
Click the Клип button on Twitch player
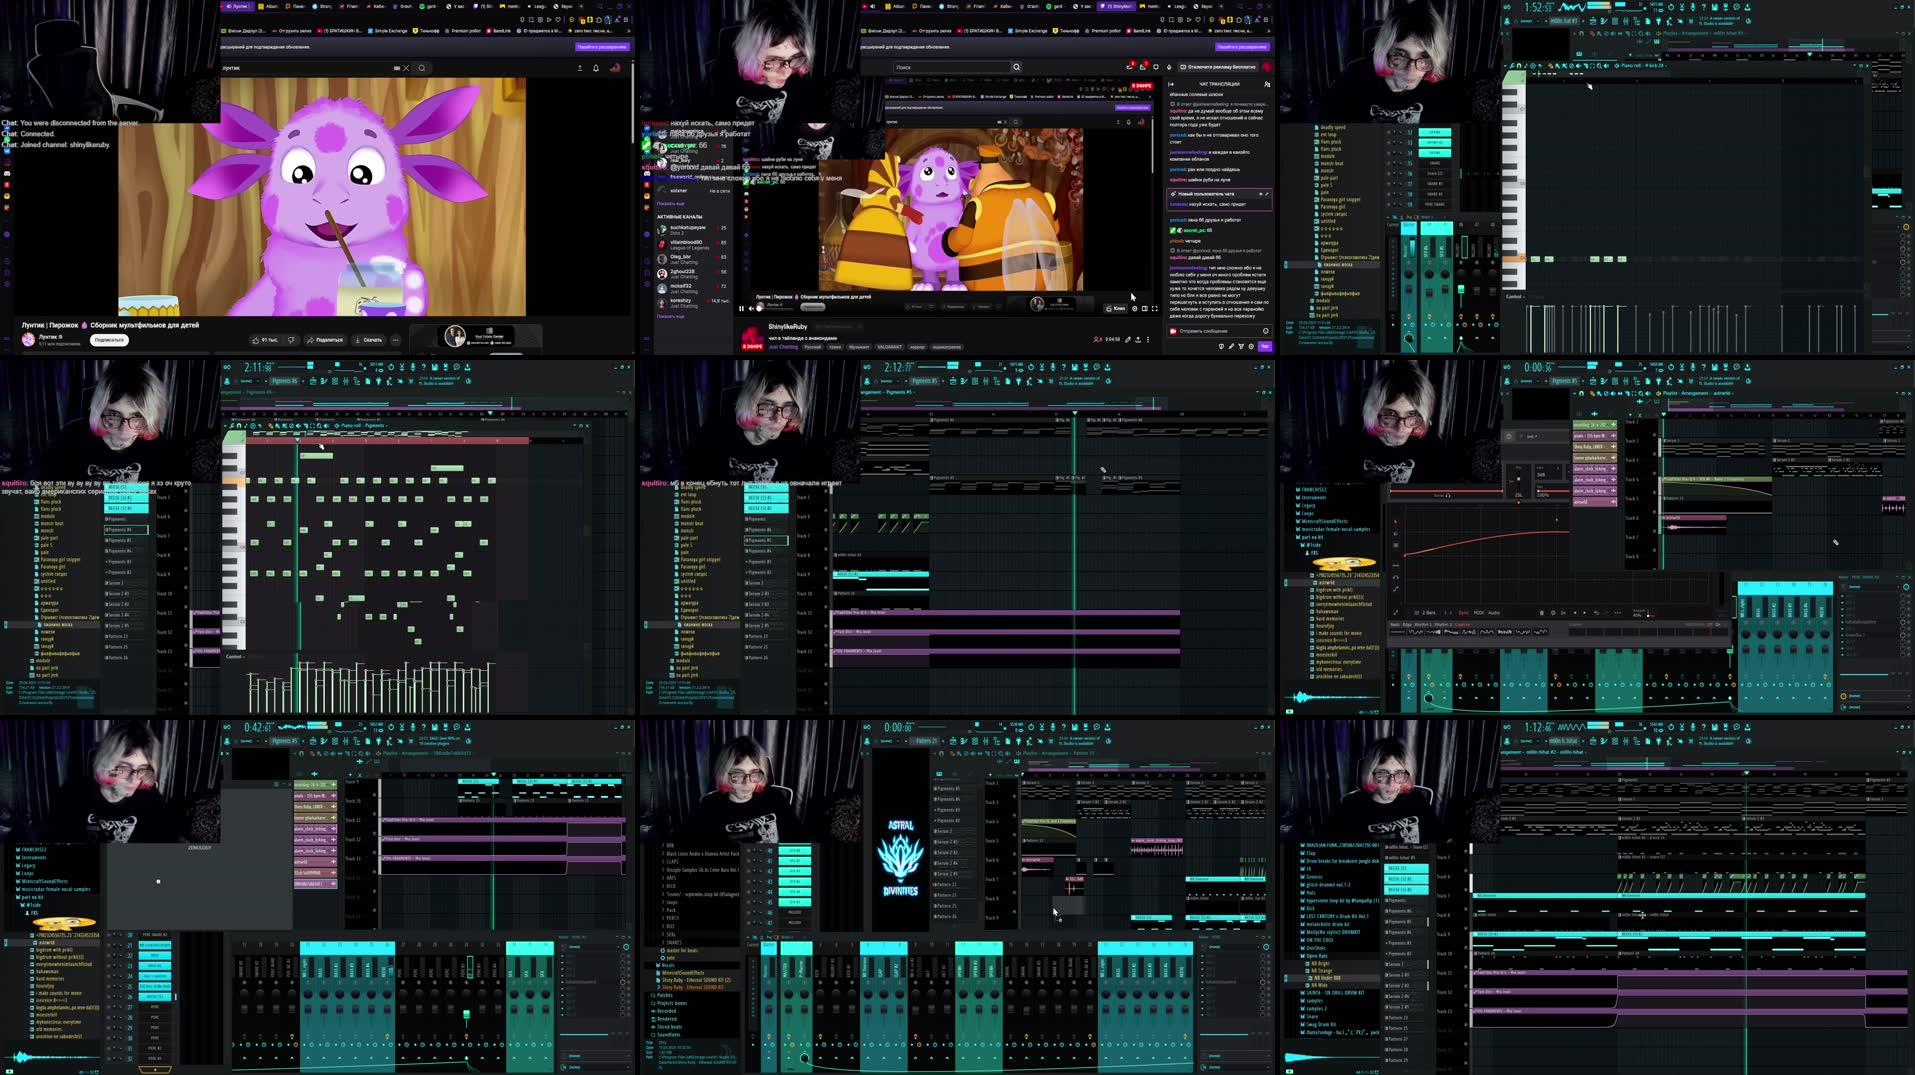pyautogui.click(x=1116, y=308)
